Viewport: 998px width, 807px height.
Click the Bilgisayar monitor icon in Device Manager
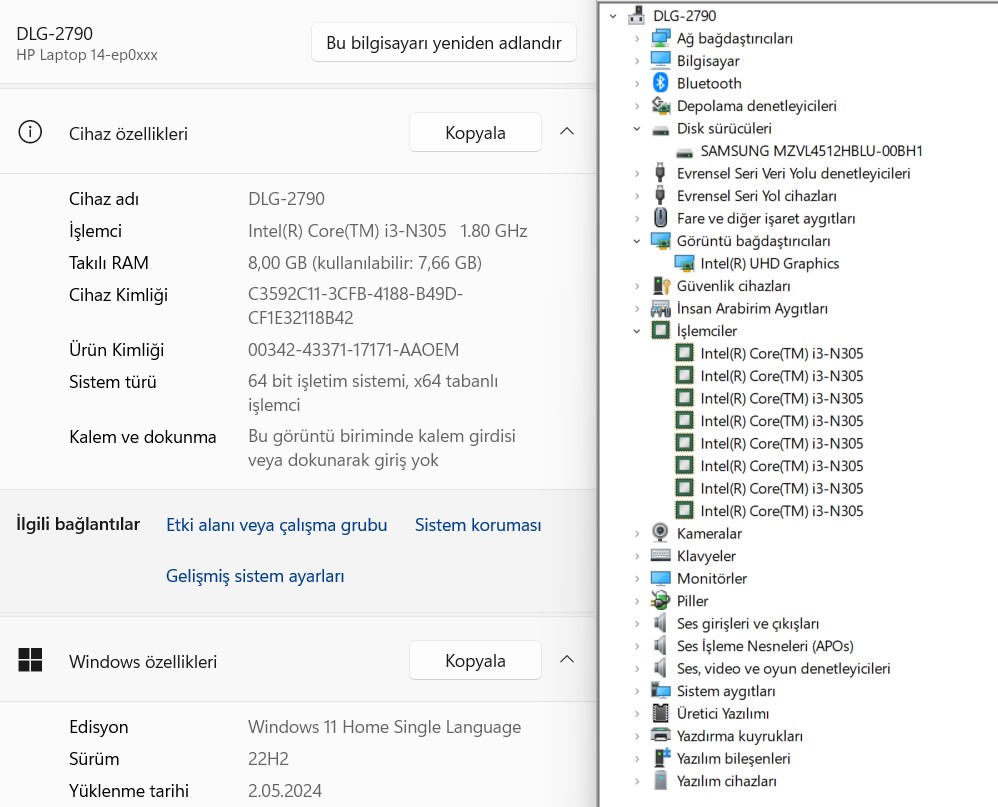[661, 60]
